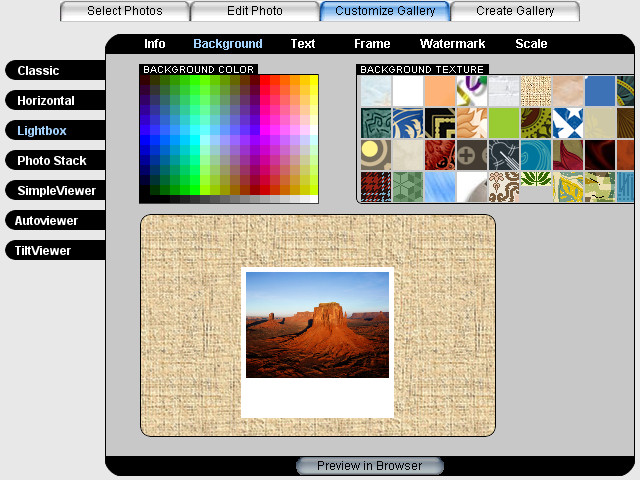Viewport: 640px width, 480px height.
Task: Apply the light blue marble texture
Action: click(x=376, y=91)
